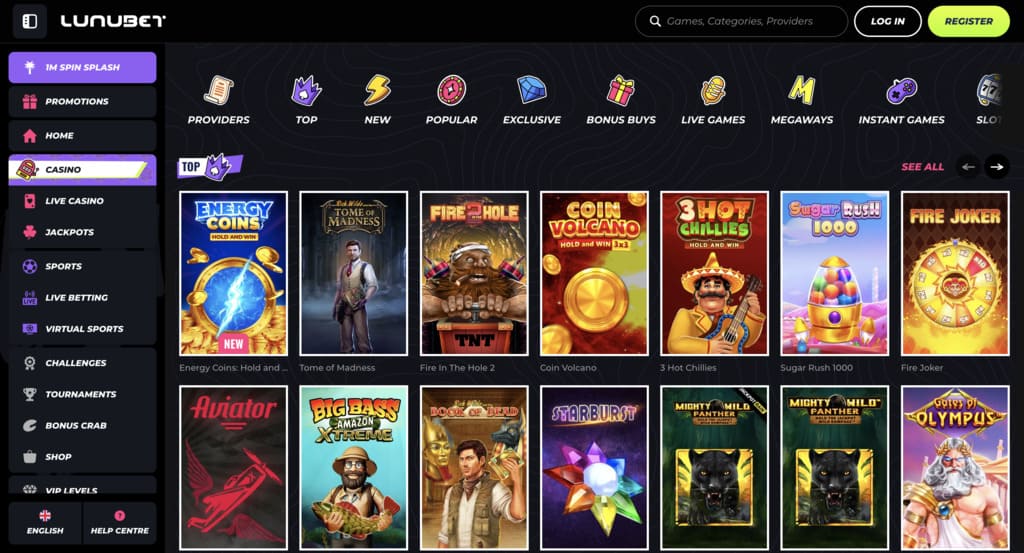Click the Live Betting icon
This screenshot has height=553, width=1024.
click(x=29, y=297)
